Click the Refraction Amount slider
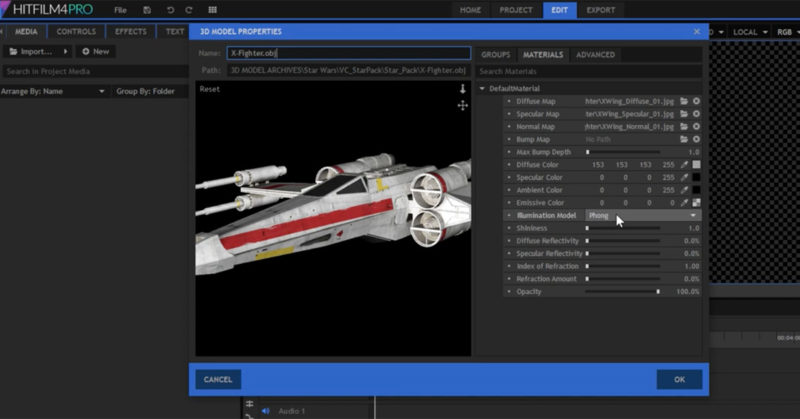This screenshot has height=419, width=800. (x=623, y=279)
